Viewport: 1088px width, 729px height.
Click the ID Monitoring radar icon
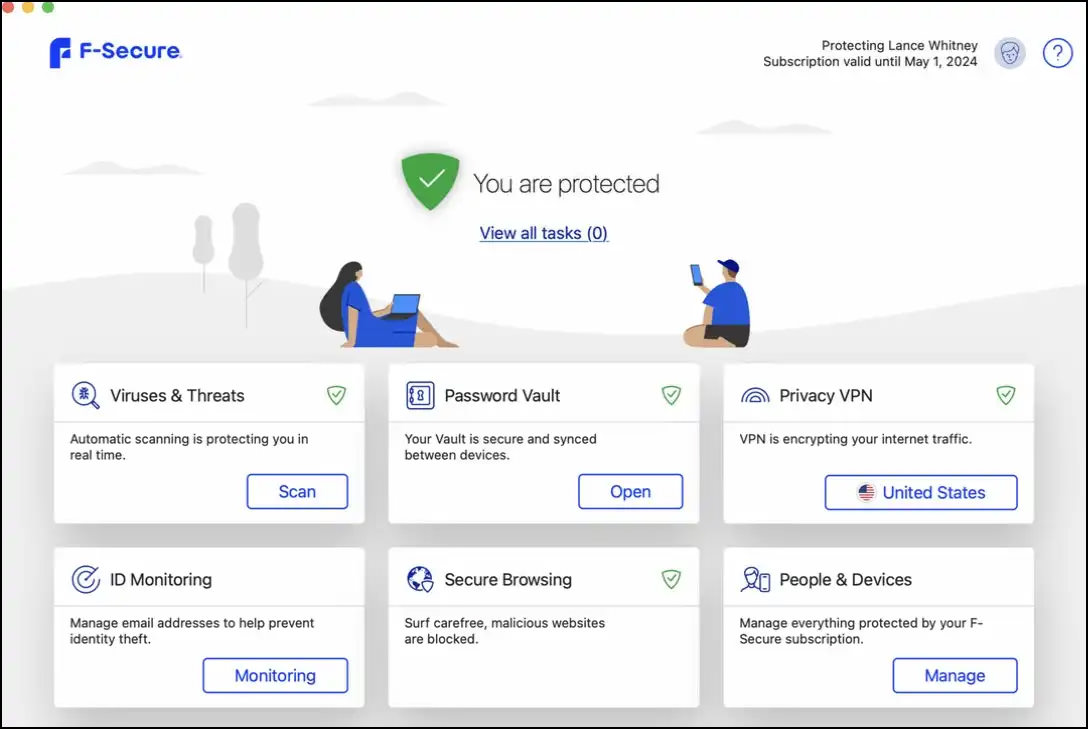[85, 579]
